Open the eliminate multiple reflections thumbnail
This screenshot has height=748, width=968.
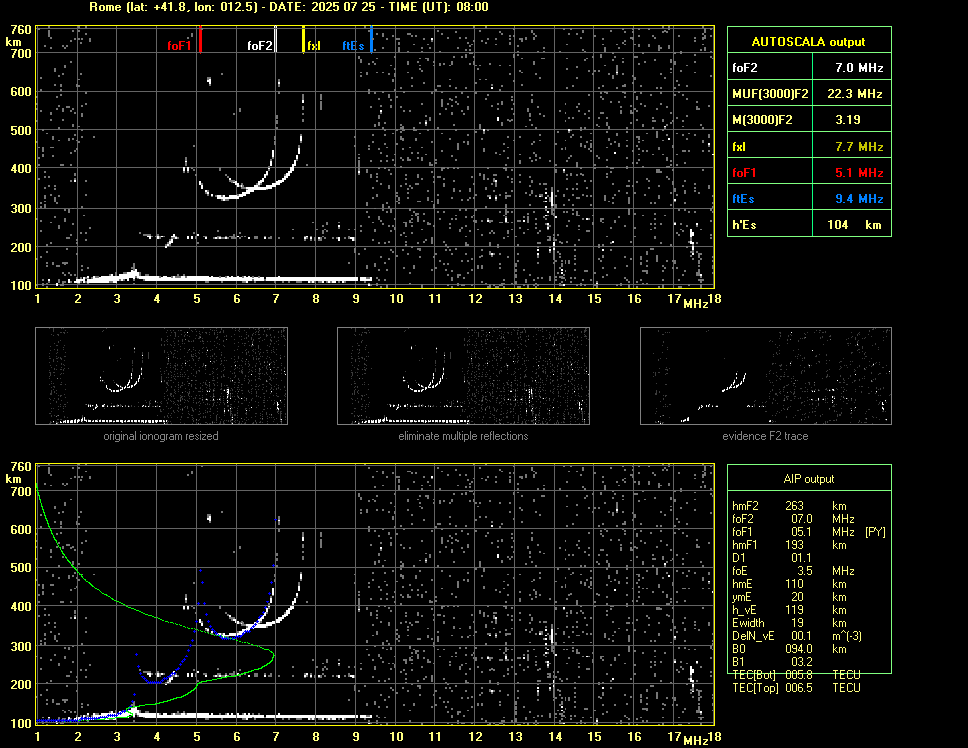coord(463,376)
